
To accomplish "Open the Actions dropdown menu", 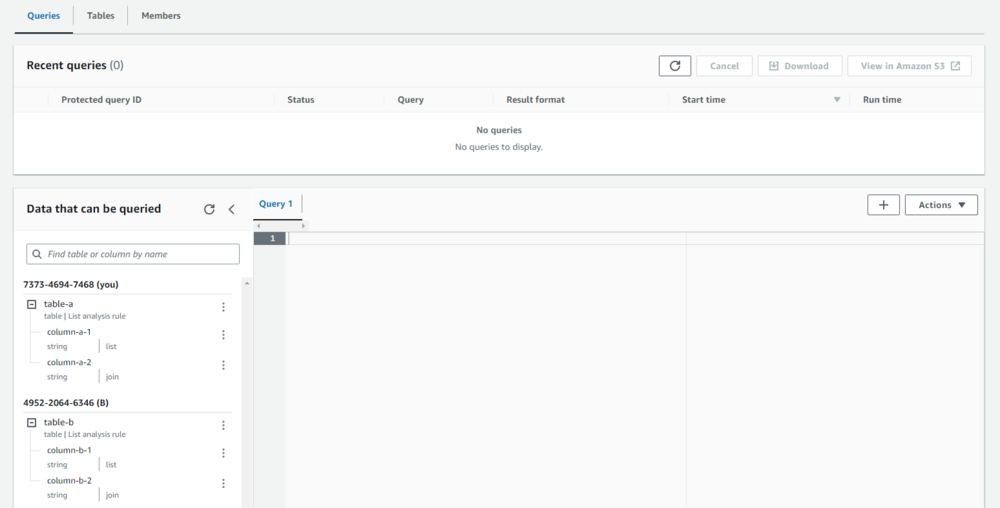I will point(941,205).
